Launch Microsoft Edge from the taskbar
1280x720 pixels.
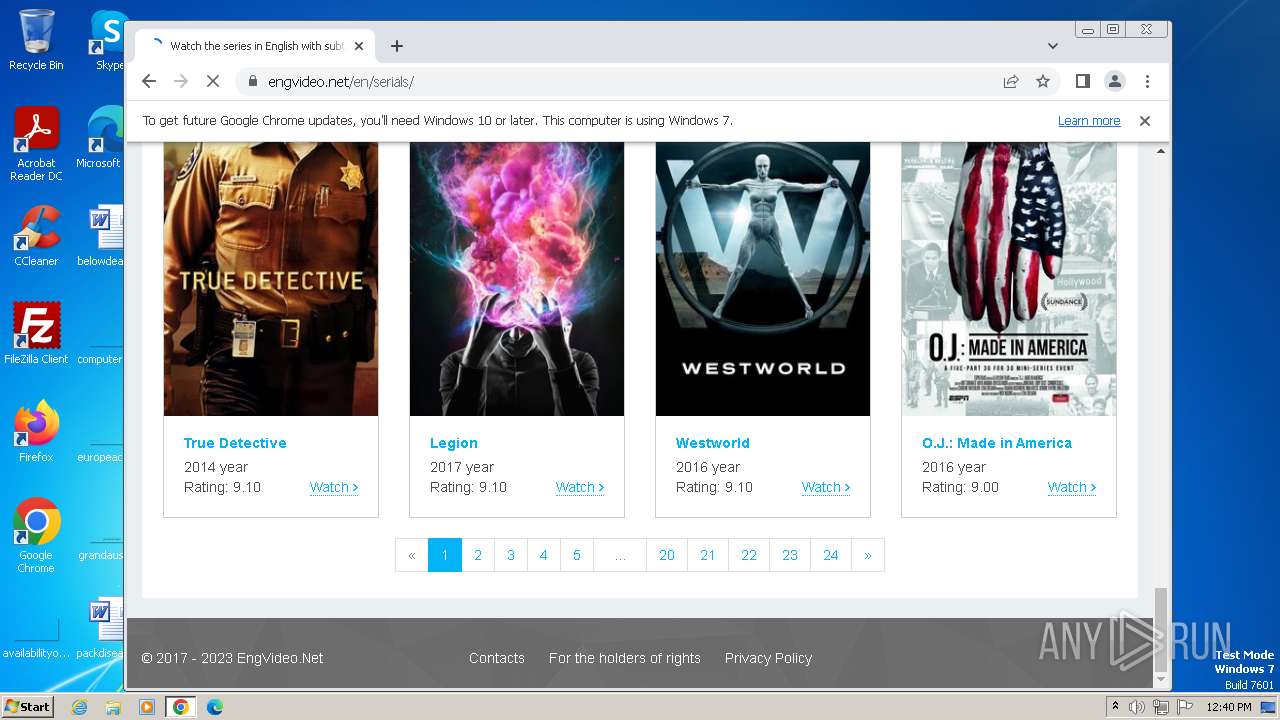coord(215,707)
